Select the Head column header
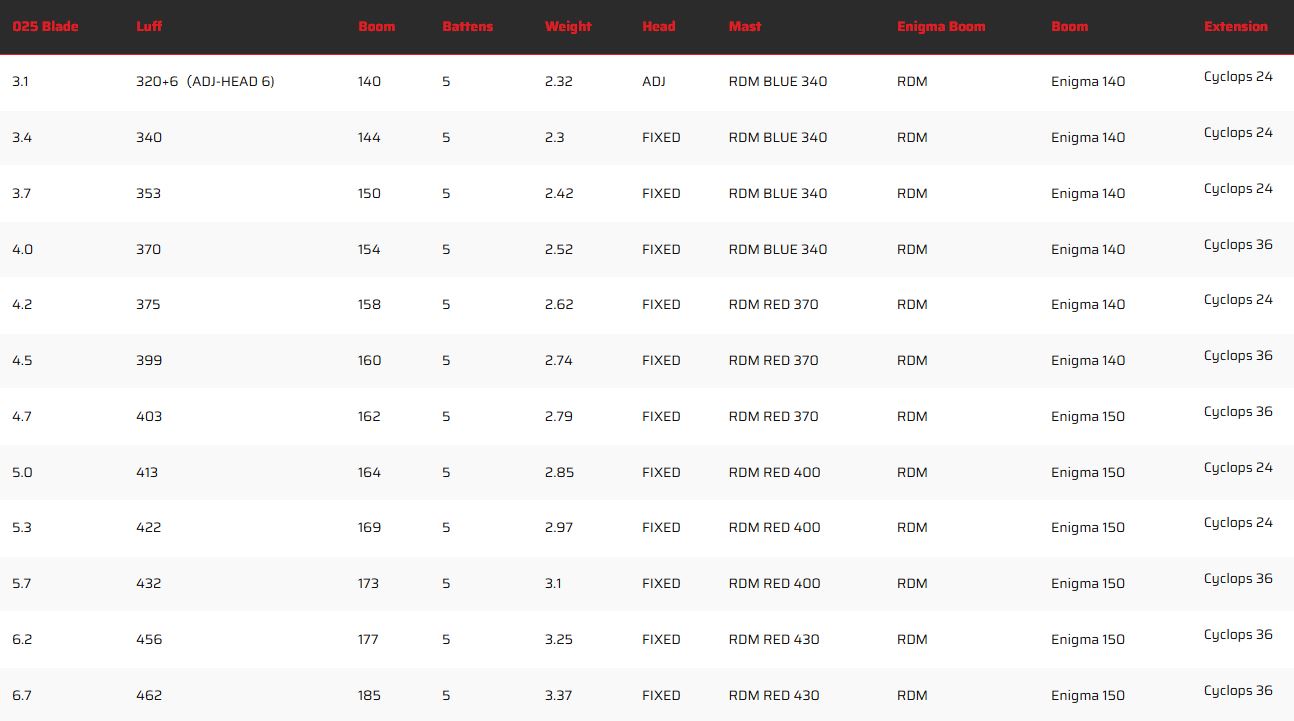Image resolution: width=1294 pixels, height=721 pixels. (658, 26)
